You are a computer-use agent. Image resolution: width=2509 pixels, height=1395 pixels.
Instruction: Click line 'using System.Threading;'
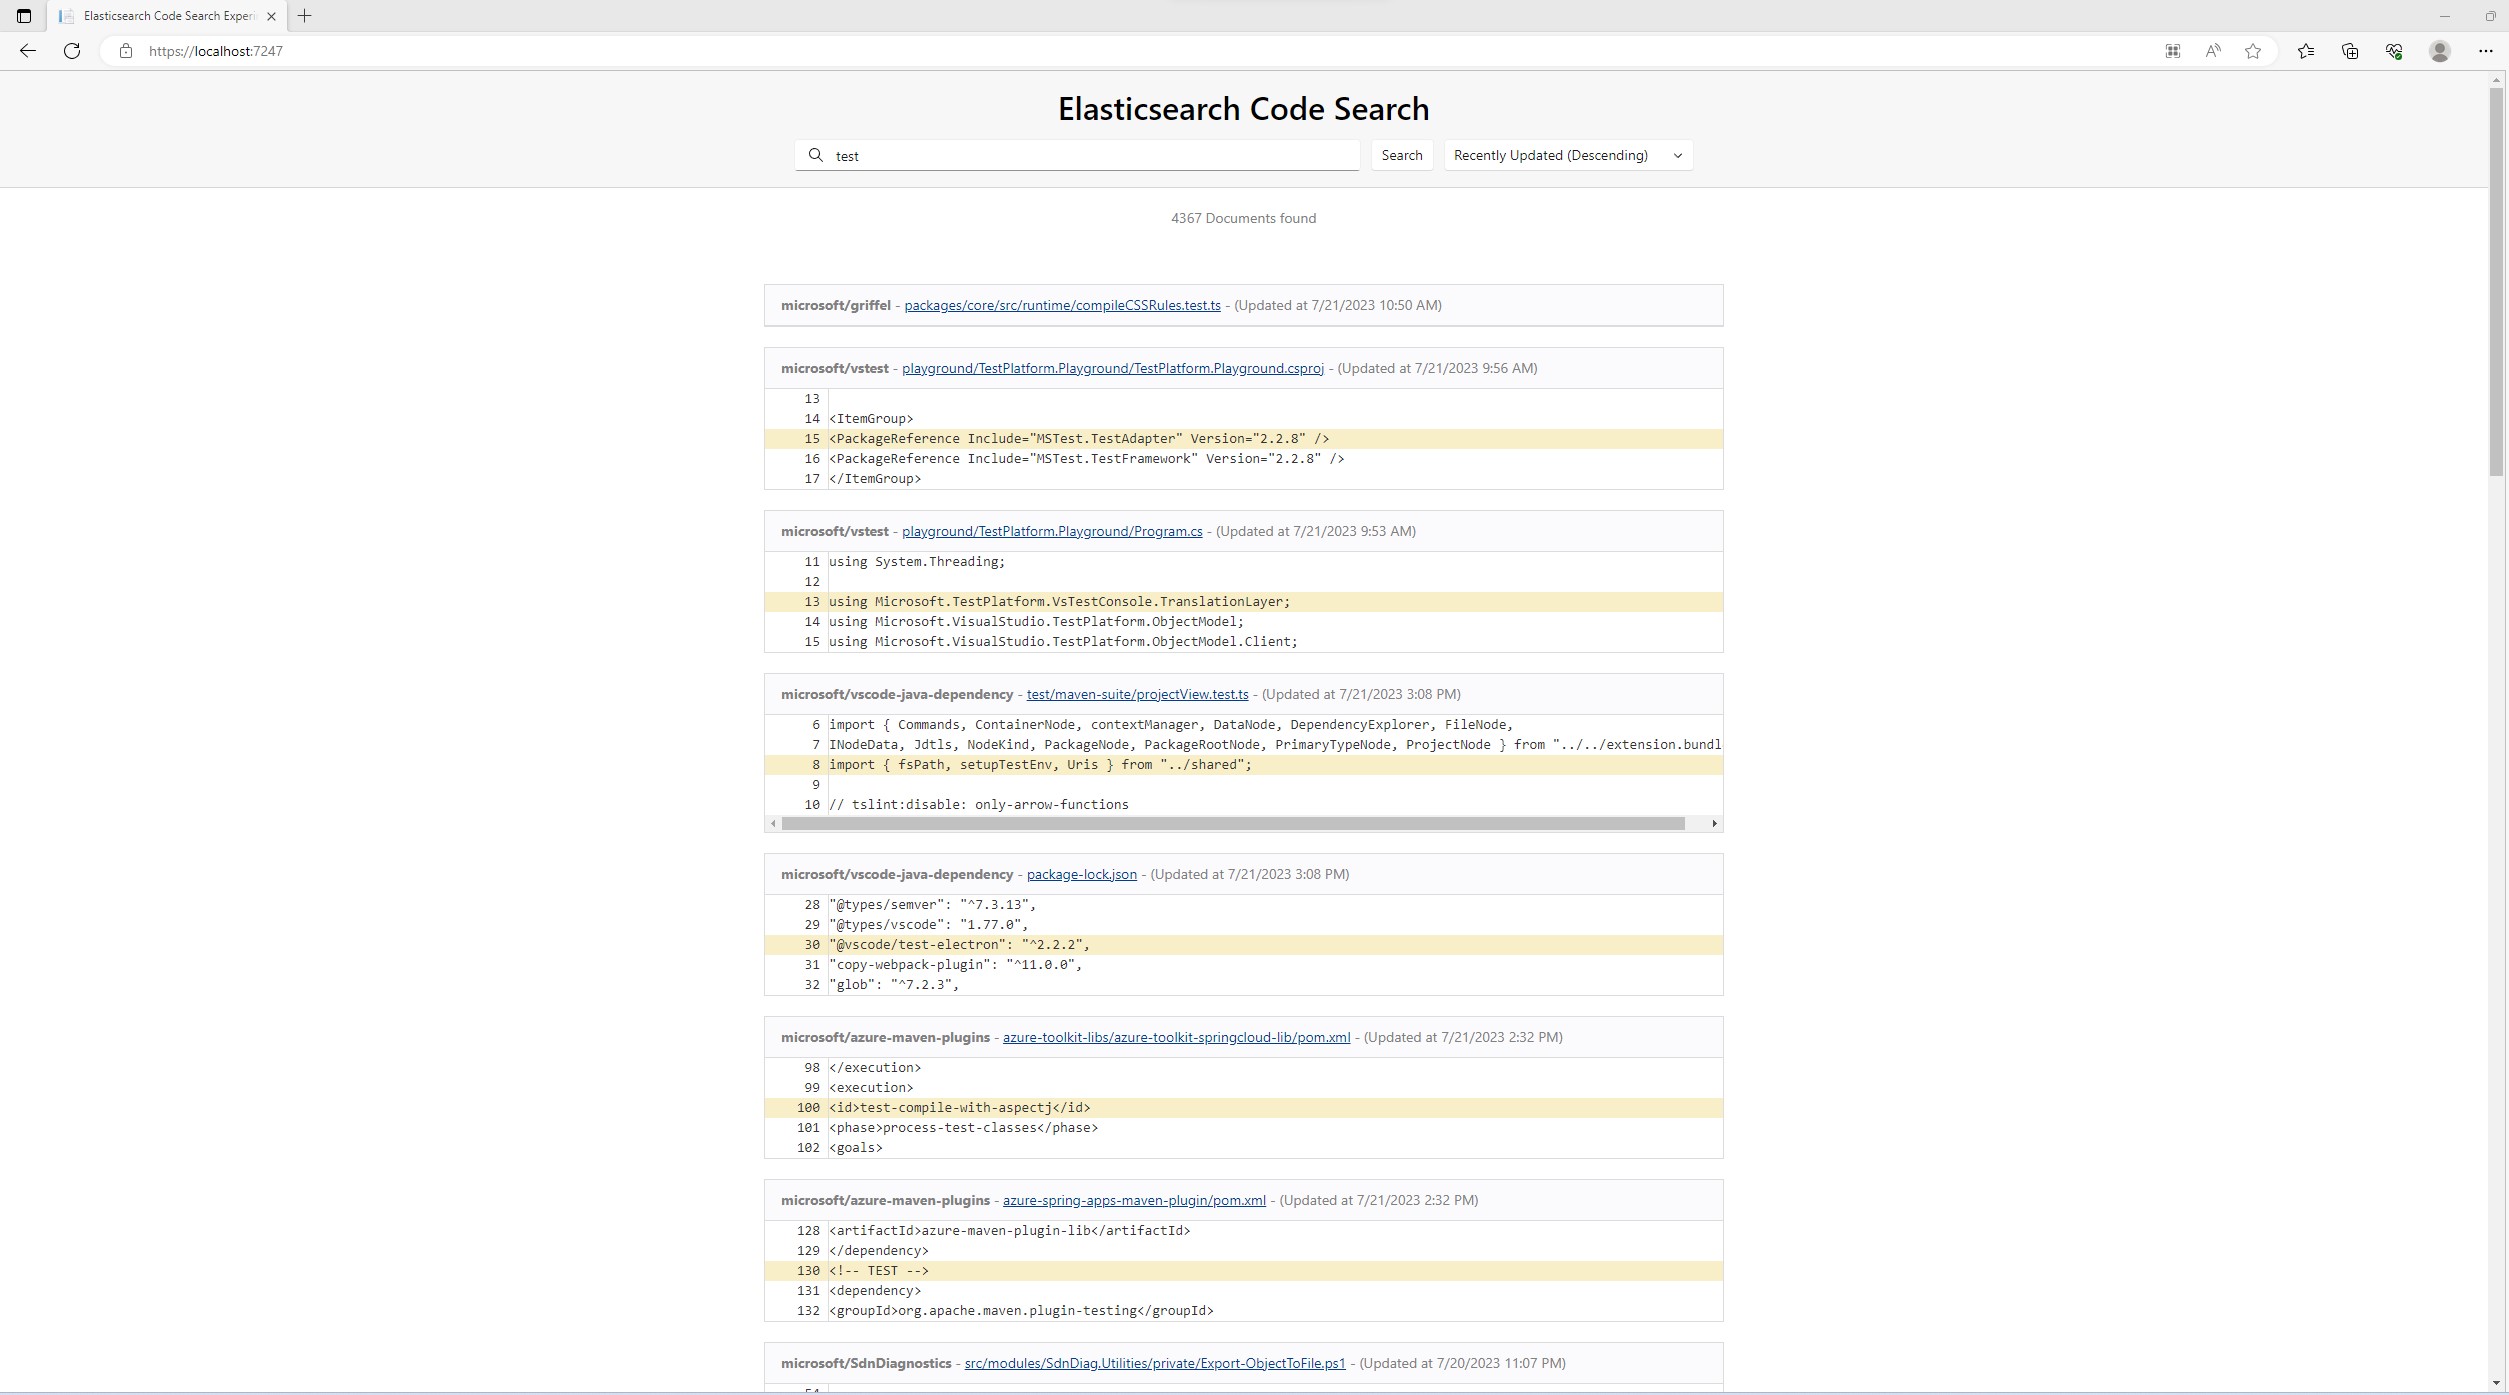[1243, 562]
